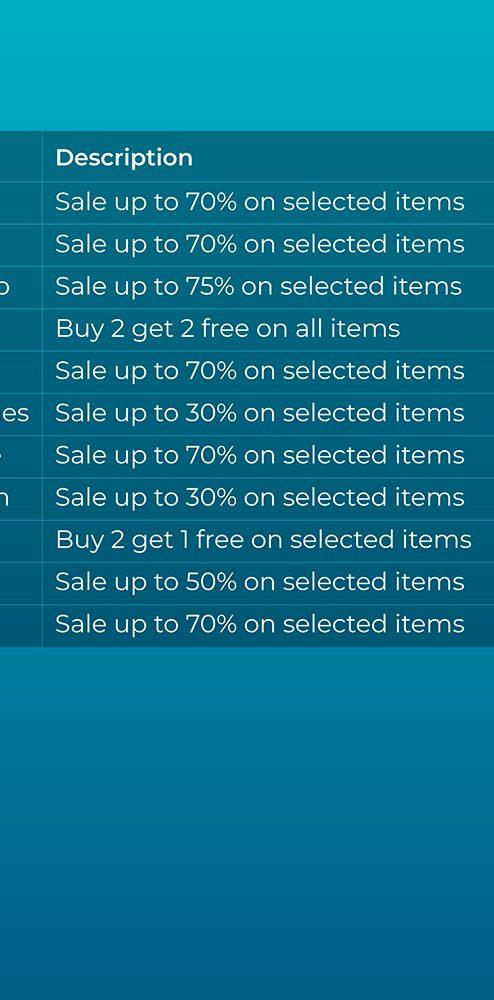Click the blank cell beside 'Sale up to 50%'

(21, 583)
